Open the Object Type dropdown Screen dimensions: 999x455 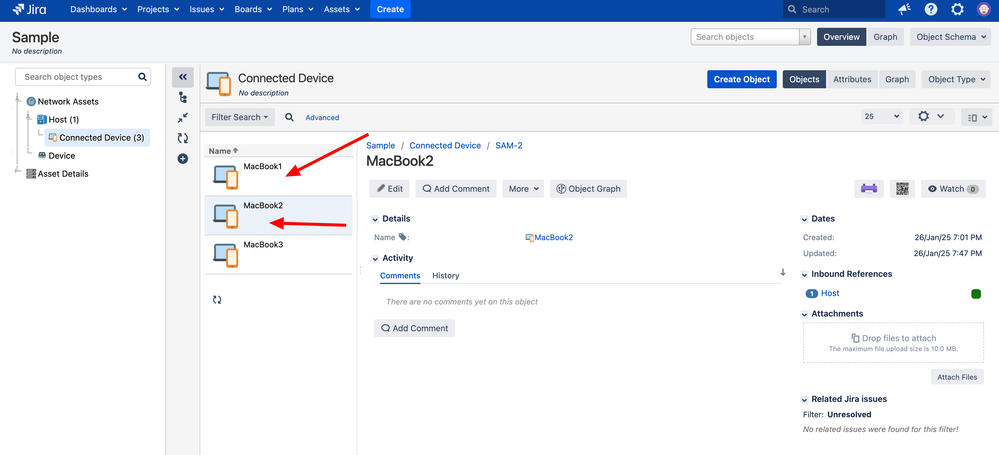(x=957, y=80)
